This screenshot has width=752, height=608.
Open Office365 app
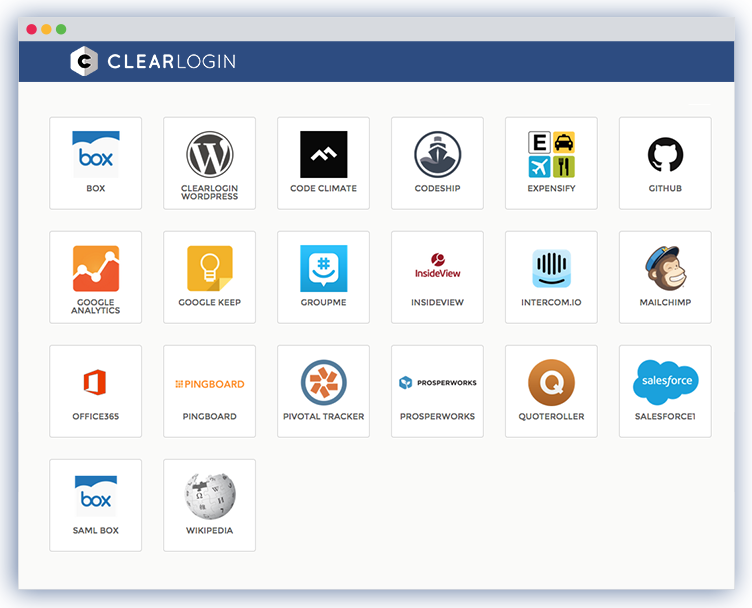(96, 383)
